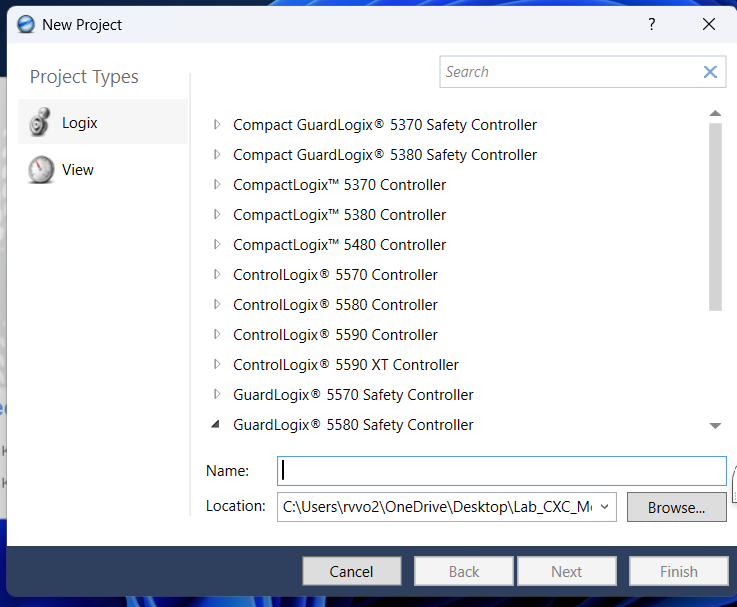Click the Back button

[463, 571]
